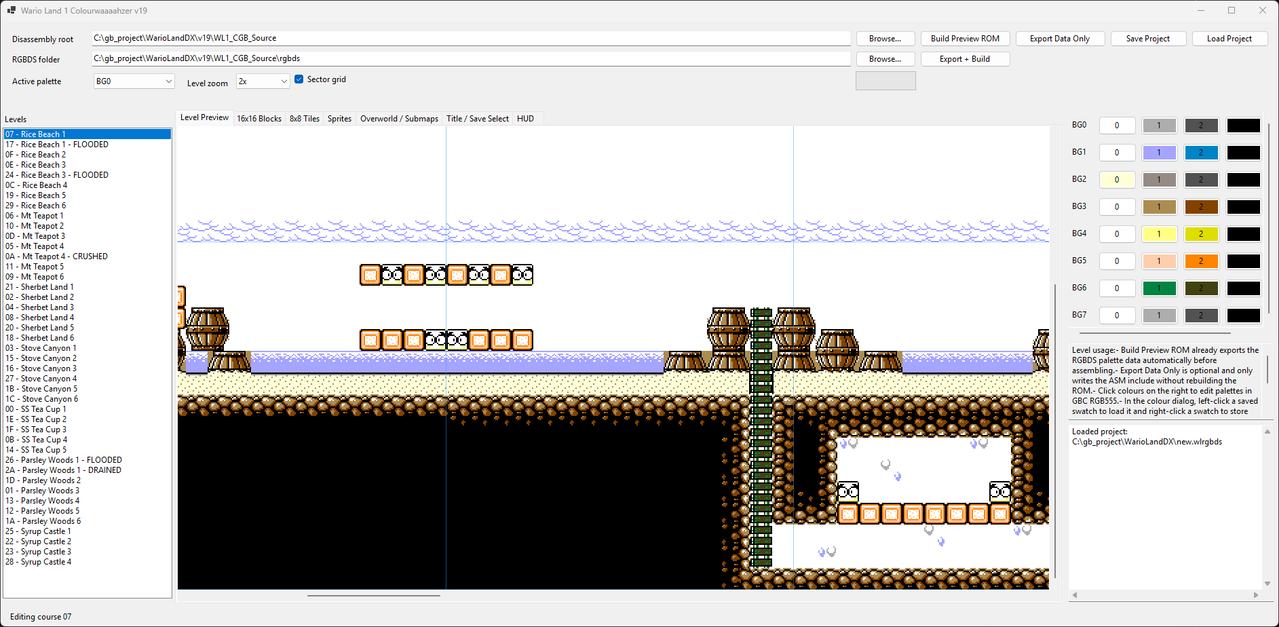This screenshot has width=1279, height=627.
Task: Expand the Level zoom dropdown
Action: [x=263, y=81]
